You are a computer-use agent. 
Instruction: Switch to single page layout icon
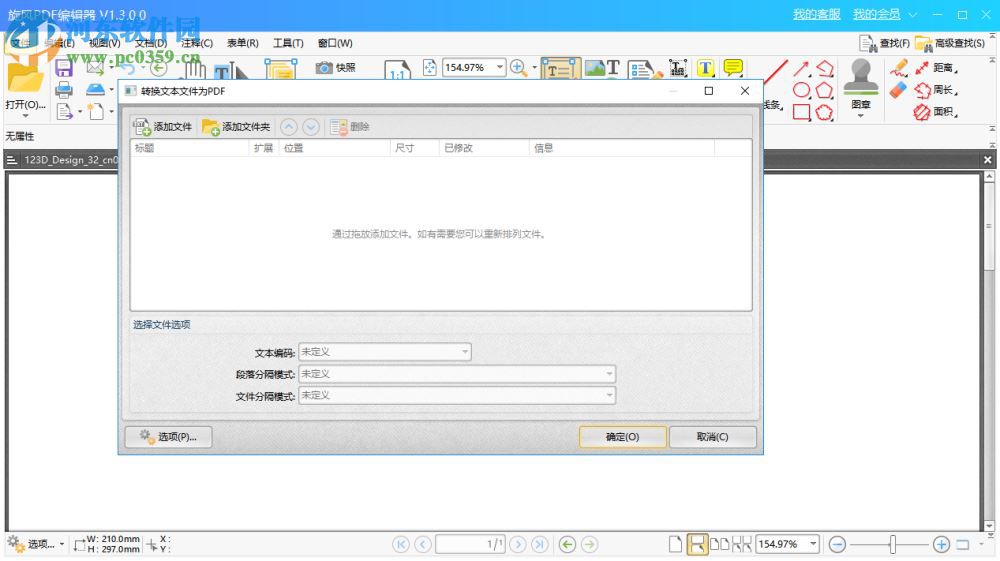[x=675, y=544]
